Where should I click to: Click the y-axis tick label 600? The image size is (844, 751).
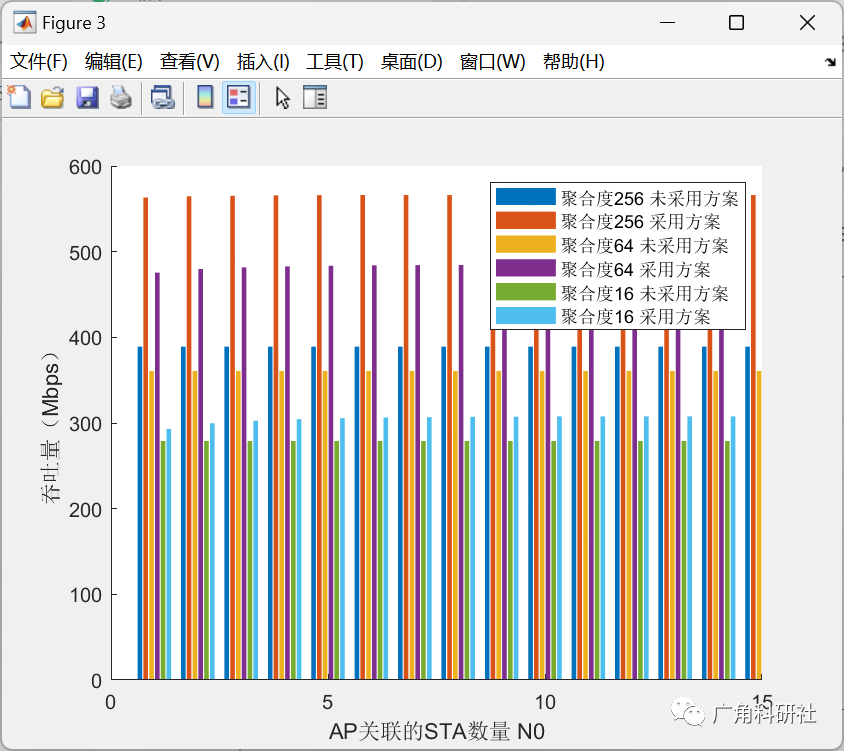pos(85,167)
